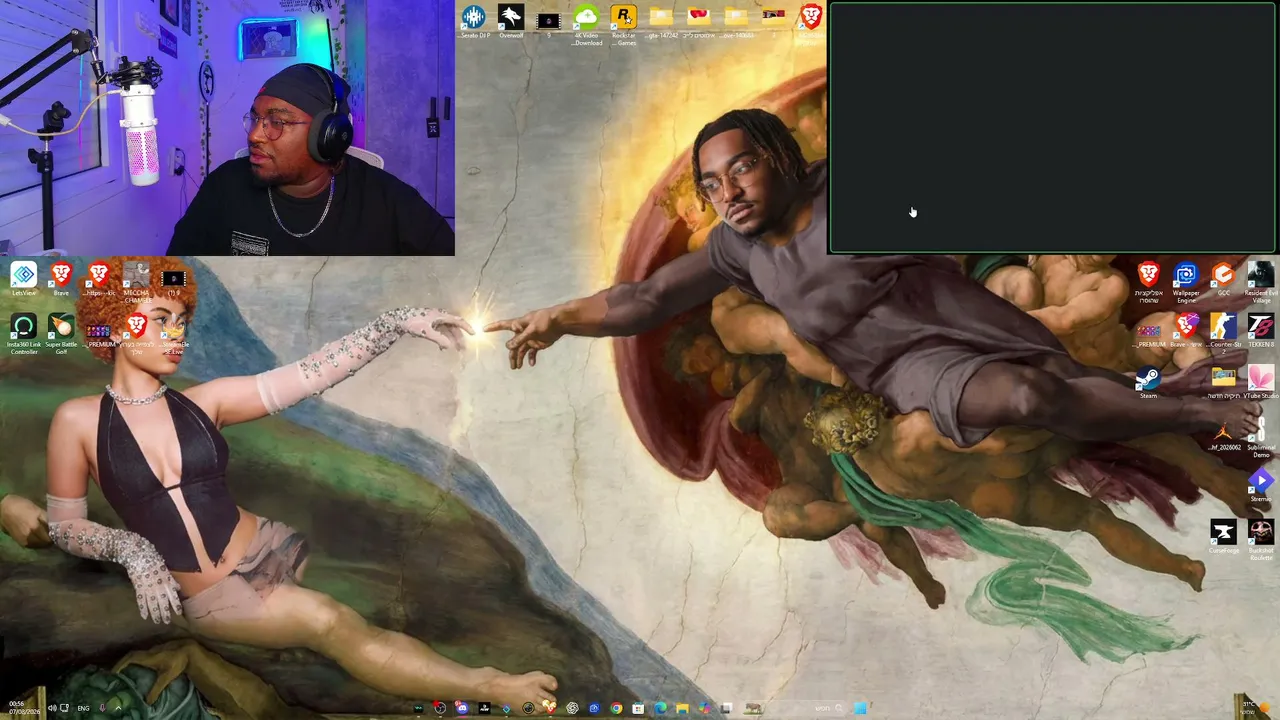
Task: Expand the hidden system tray icons chevron
Action: click(118, 708)
